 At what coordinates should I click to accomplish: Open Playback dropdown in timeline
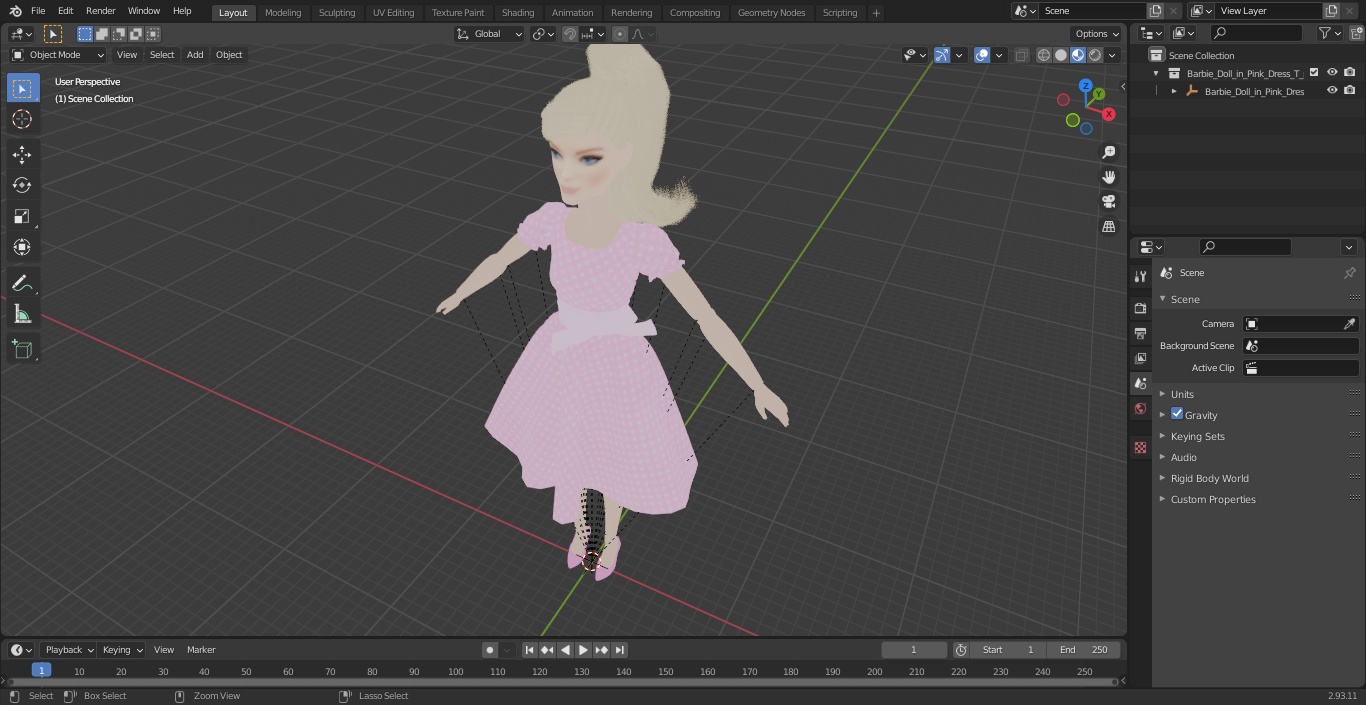[69, 650]
